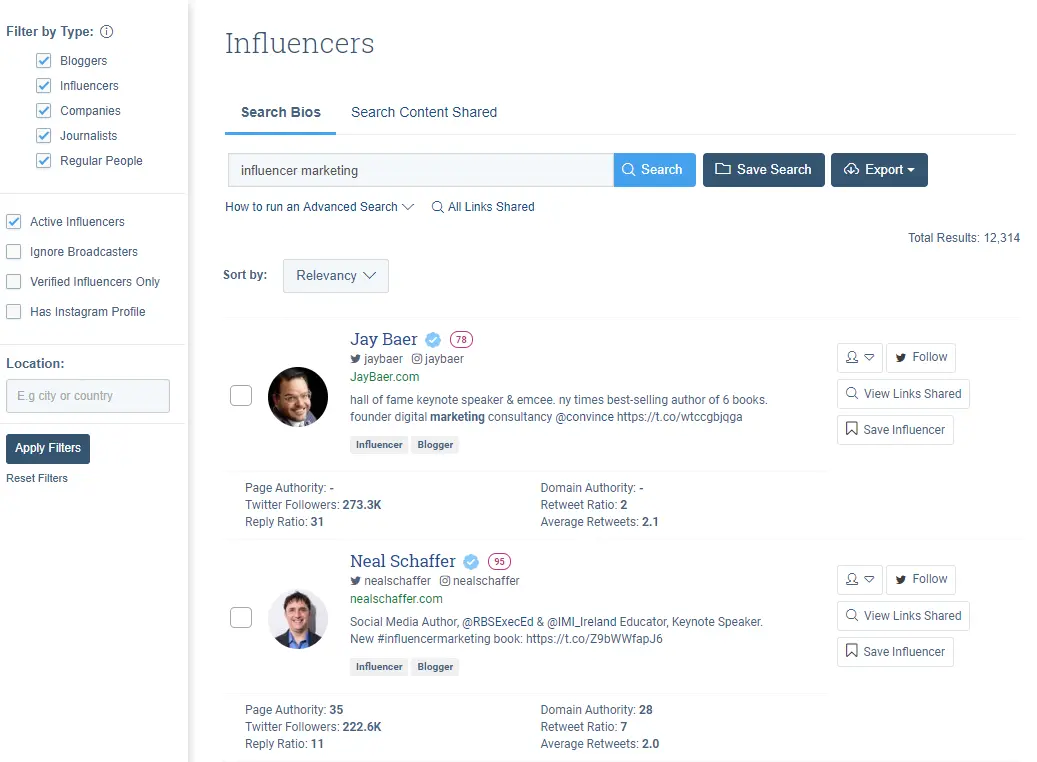
Task: Click Neal Schaffer's score badge 95
Action: pyautogui.click(x=499, y=561)
